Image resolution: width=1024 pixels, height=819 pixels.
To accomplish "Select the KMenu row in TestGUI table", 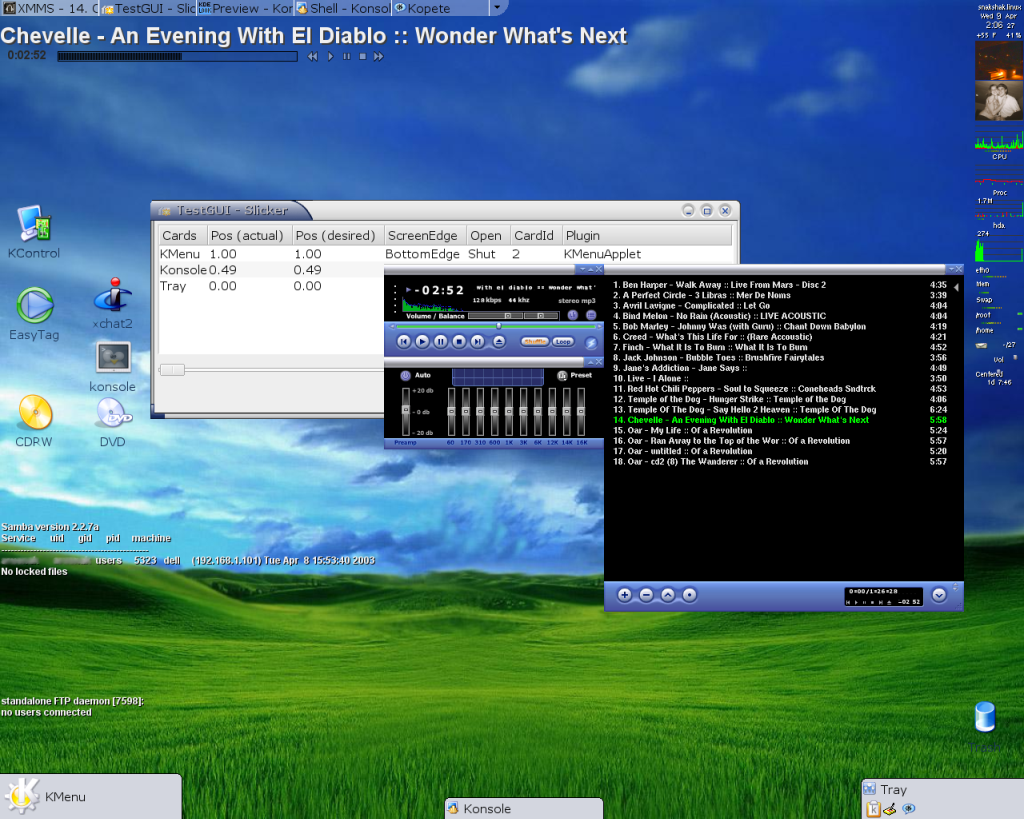I will tap(445, 254).
